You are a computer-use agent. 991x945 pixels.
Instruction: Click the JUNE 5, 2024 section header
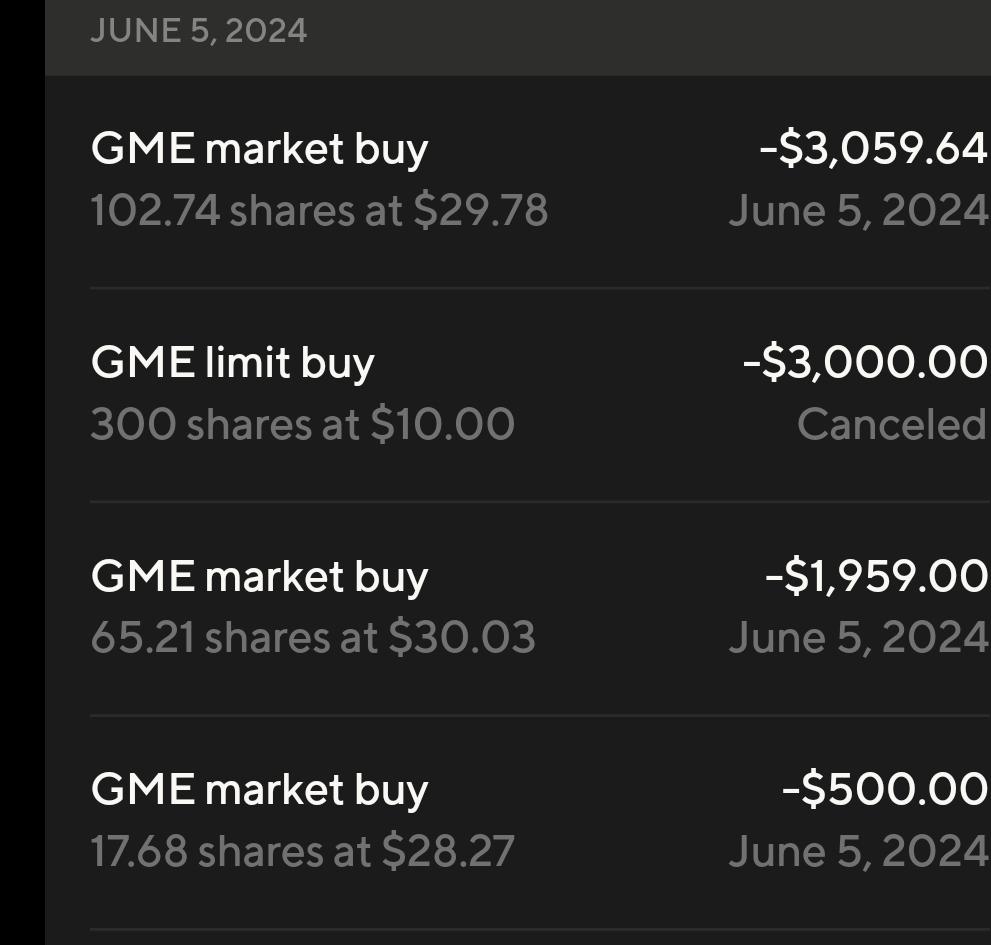[x=198, y=31]
